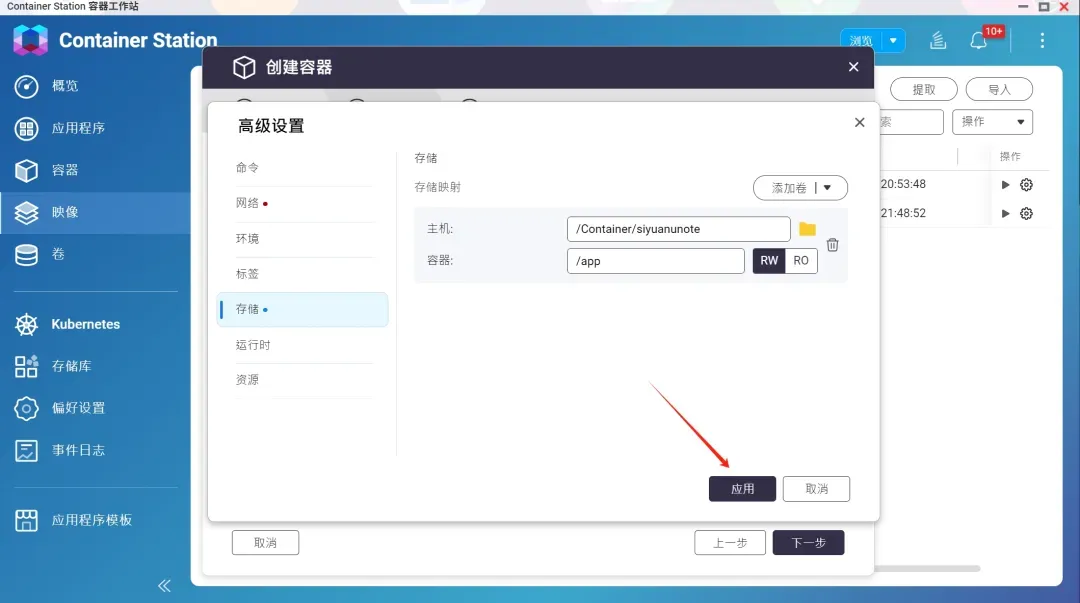The height and width of the screenshot is (603, 1080).
Task: Open the notifications bell icon
Action: (x=979, y=41)
